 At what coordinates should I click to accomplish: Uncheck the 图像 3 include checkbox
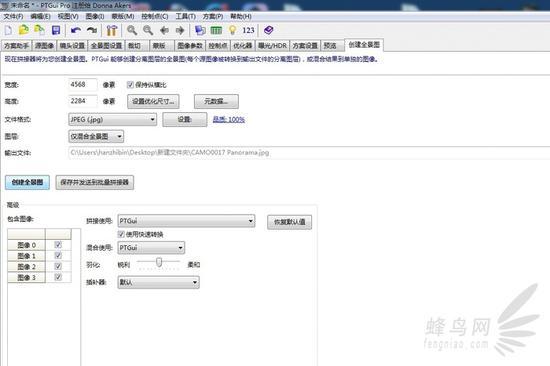click(58, 277)
